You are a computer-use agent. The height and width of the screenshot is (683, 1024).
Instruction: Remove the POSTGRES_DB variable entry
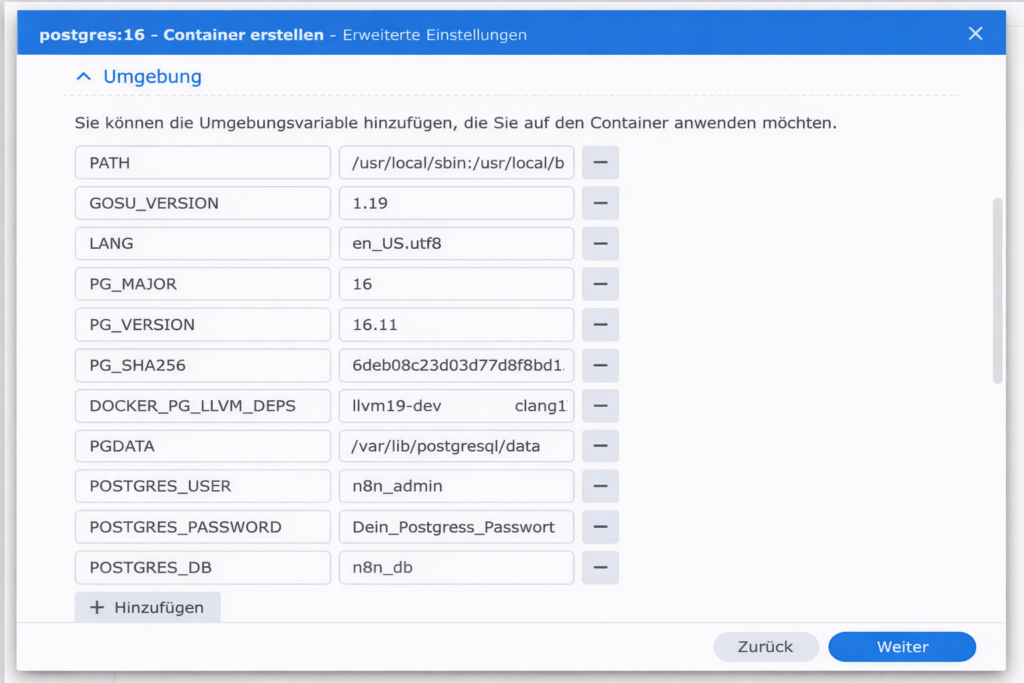click(600, 567)
